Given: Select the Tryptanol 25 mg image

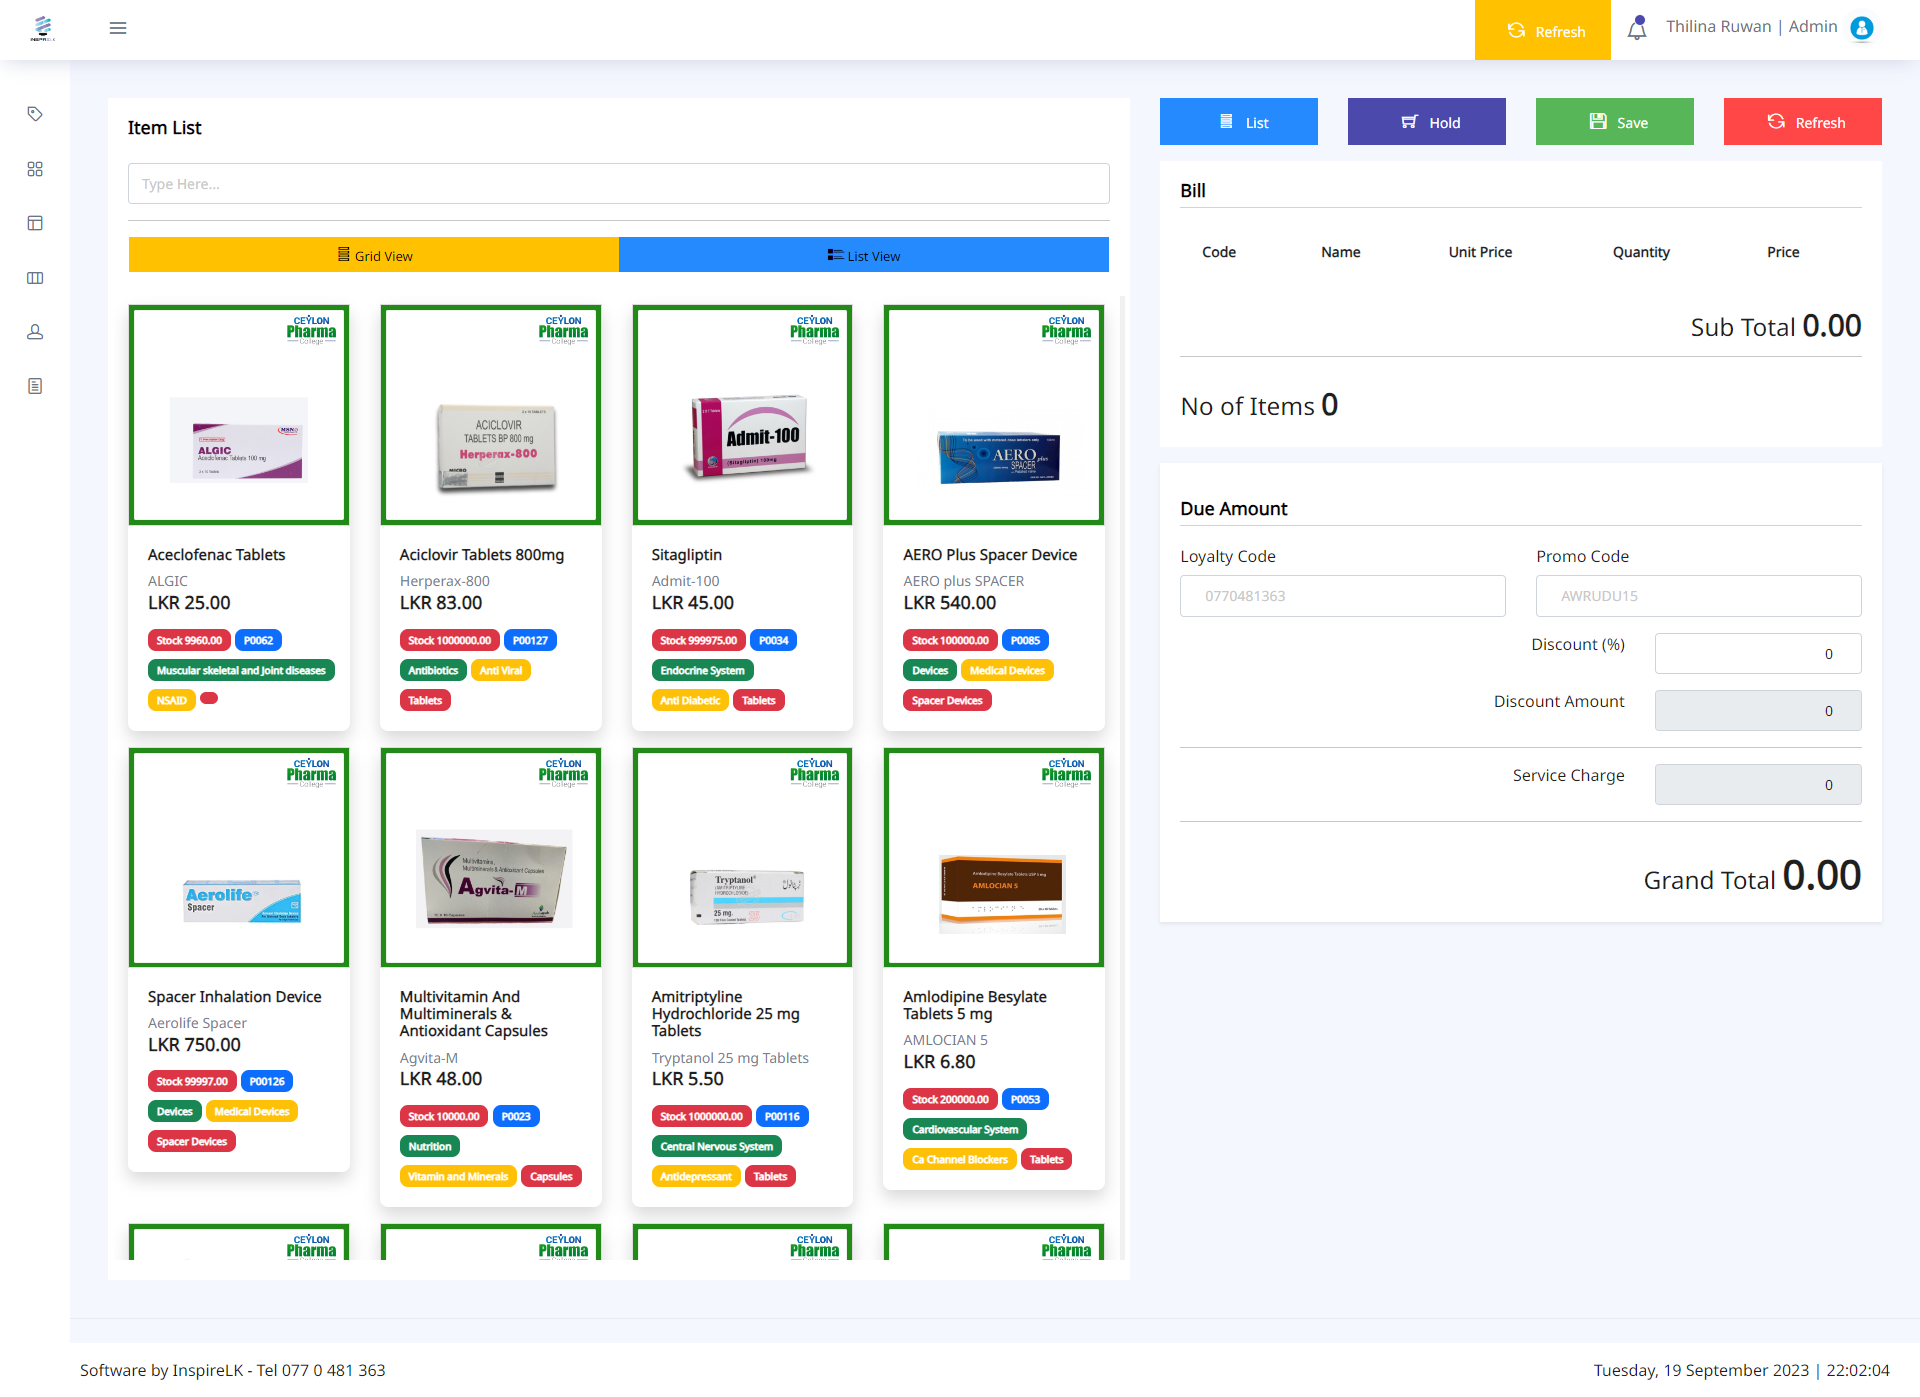Looking at the screenshot, I should [x=742, y=858].
